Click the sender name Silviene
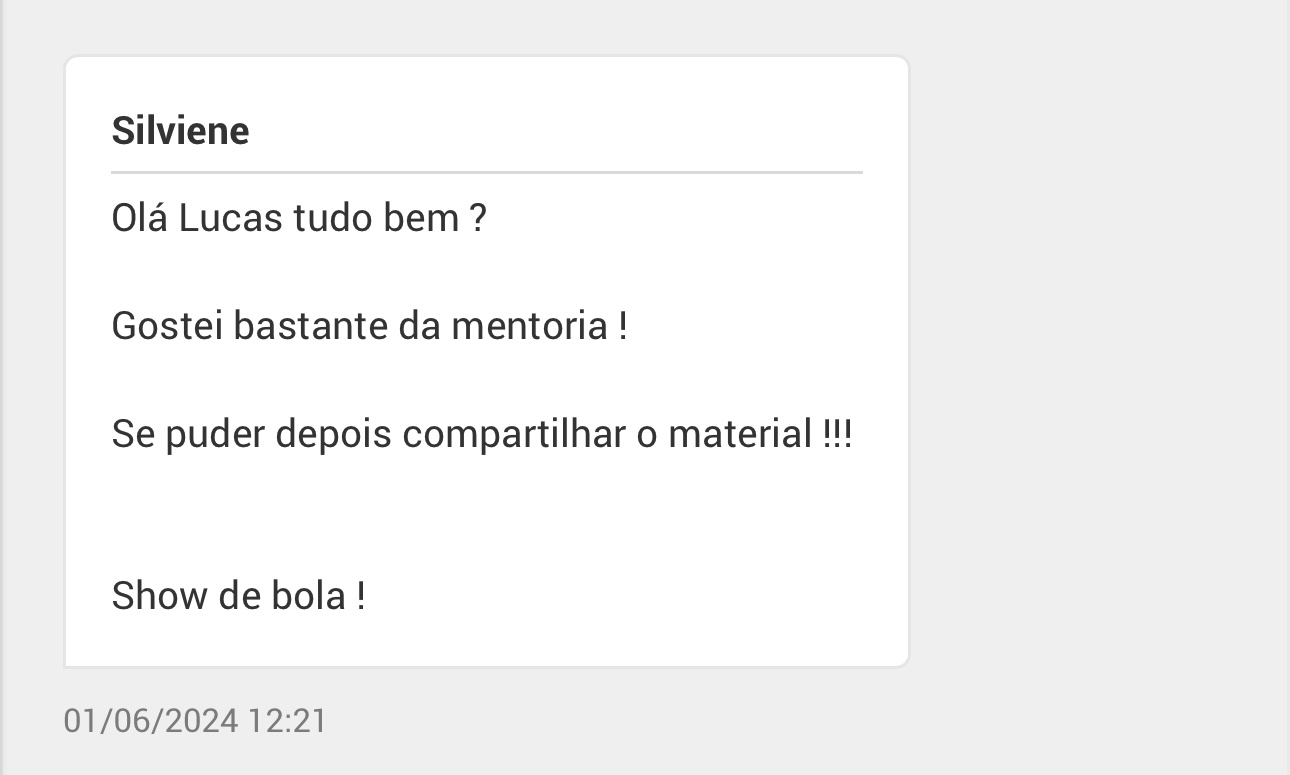Image resolution: width=1290 pixels, height=775 pixels. coord(180,130)
